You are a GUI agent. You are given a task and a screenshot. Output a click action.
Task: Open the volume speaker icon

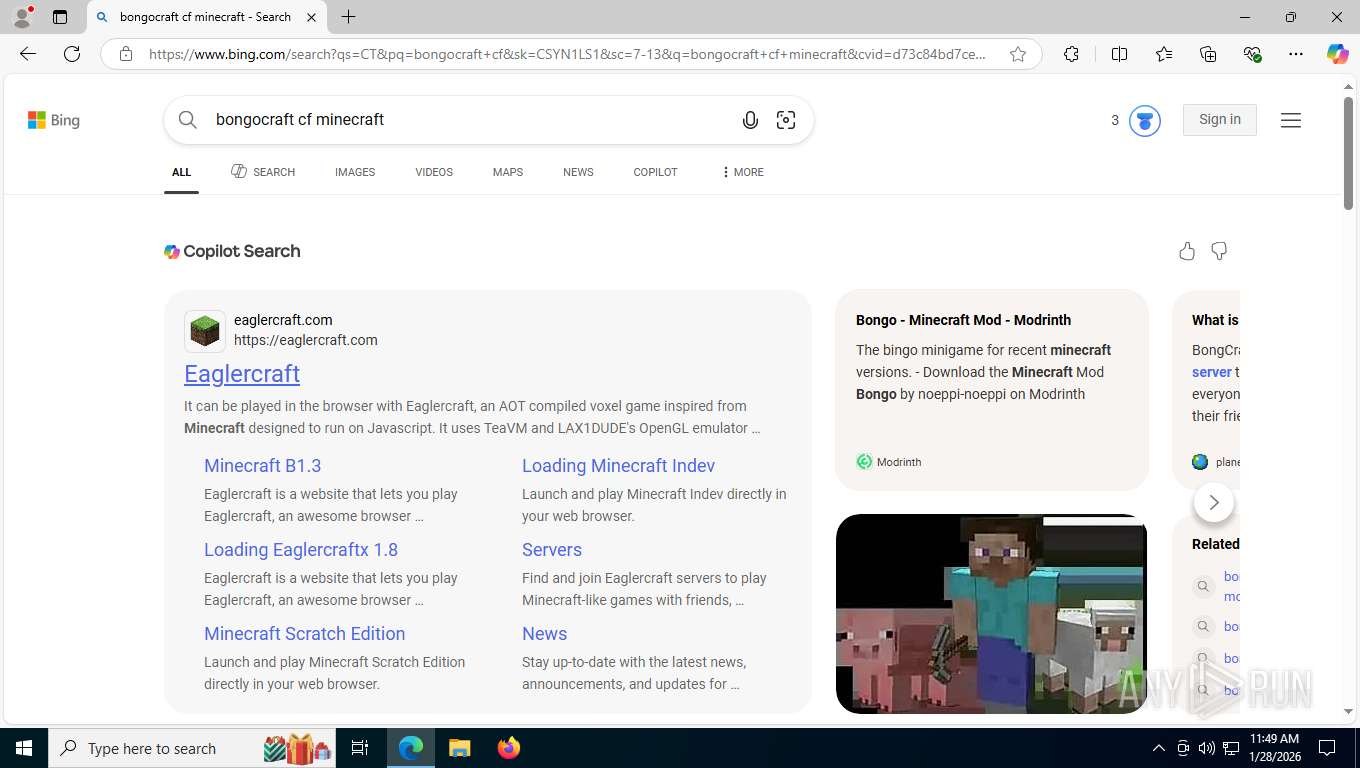pyautogui.click(x=1207, y=748)
